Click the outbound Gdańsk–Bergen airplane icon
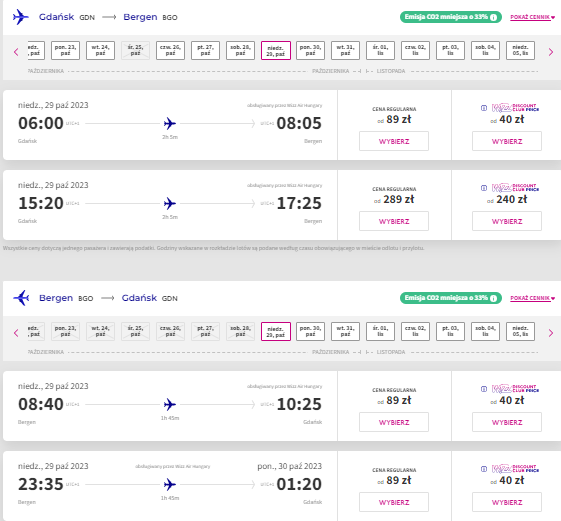This screenshot has height=521, width=561. click(20, 17)
